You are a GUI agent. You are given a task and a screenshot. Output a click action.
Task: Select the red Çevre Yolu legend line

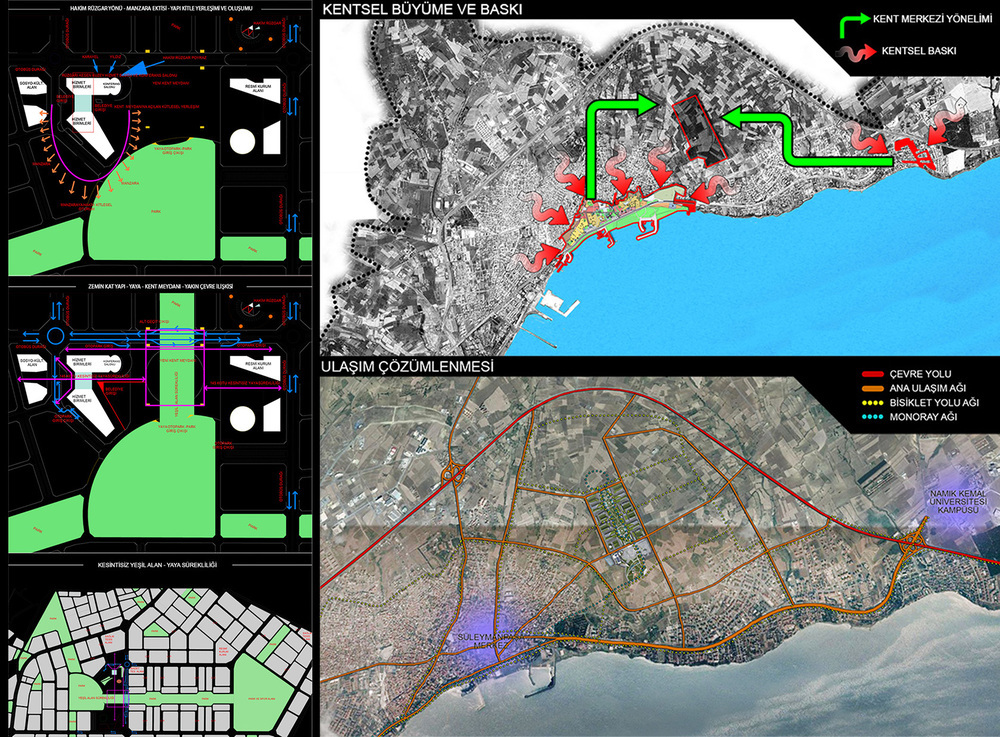coord(872,374)
